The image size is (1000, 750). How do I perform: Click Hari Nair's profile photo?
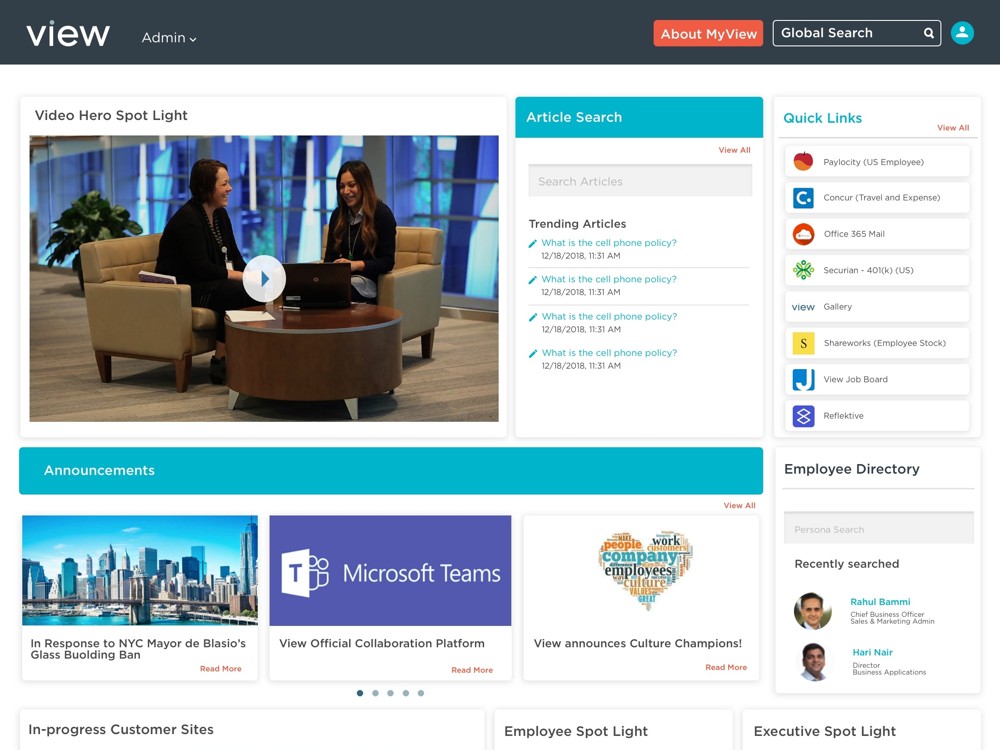[814, 661]
